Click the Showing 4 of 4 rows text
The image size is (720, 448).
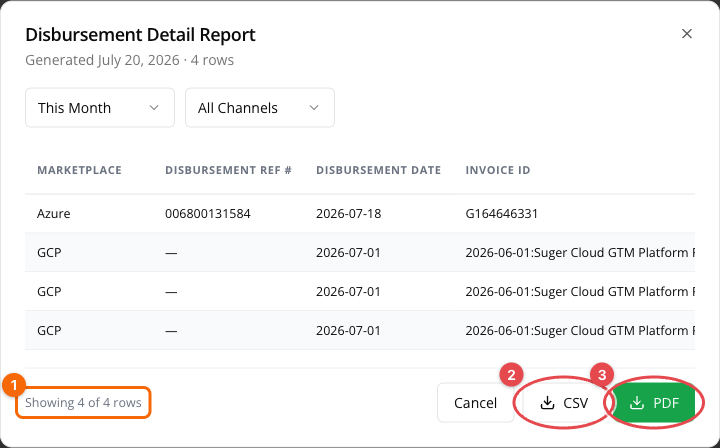click(x=83, y=403)
